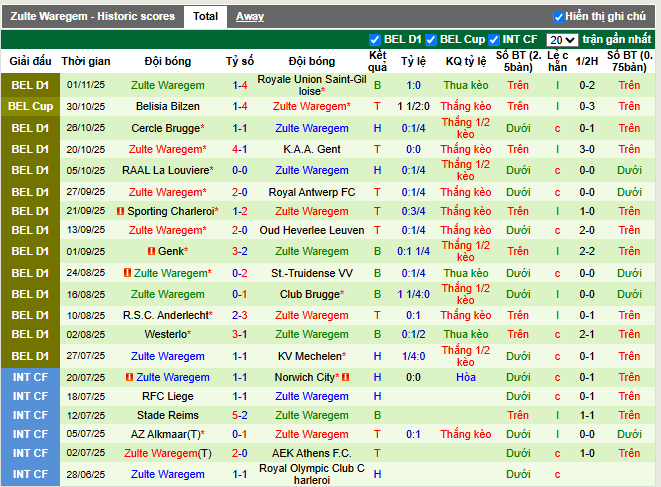Click the trận gần nhất label
Viewport: 661px width, 487px height.
[617, 40]
